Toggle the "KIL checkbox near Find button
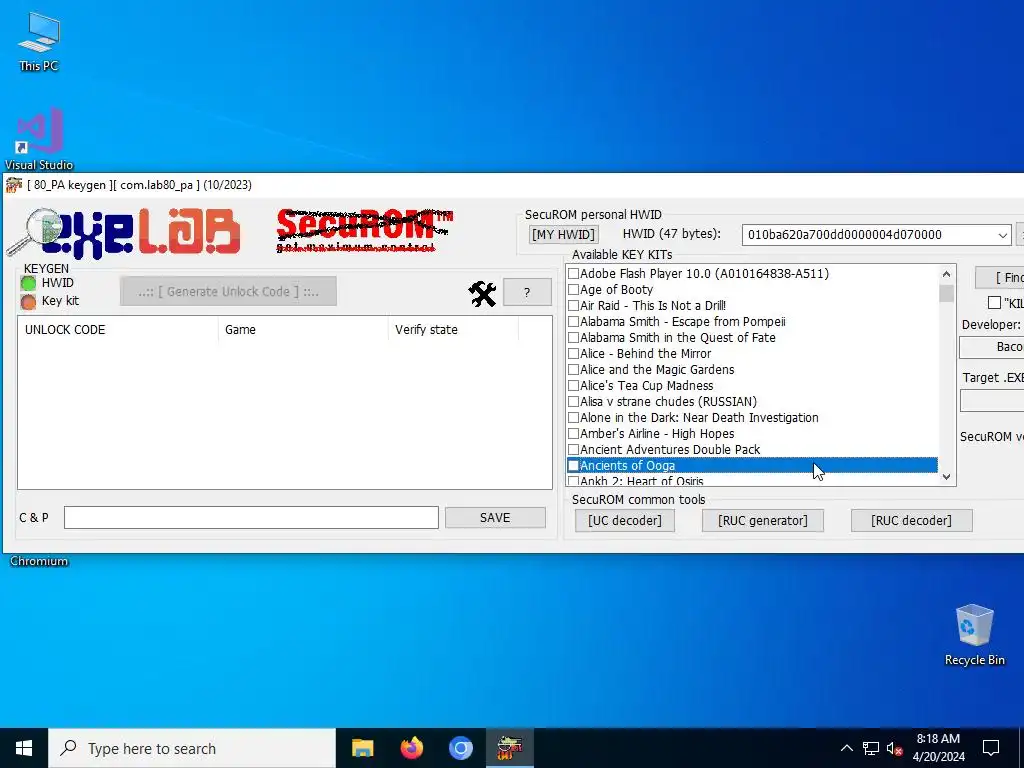This screenshot has width=1024, height=768. pos(994,302)
